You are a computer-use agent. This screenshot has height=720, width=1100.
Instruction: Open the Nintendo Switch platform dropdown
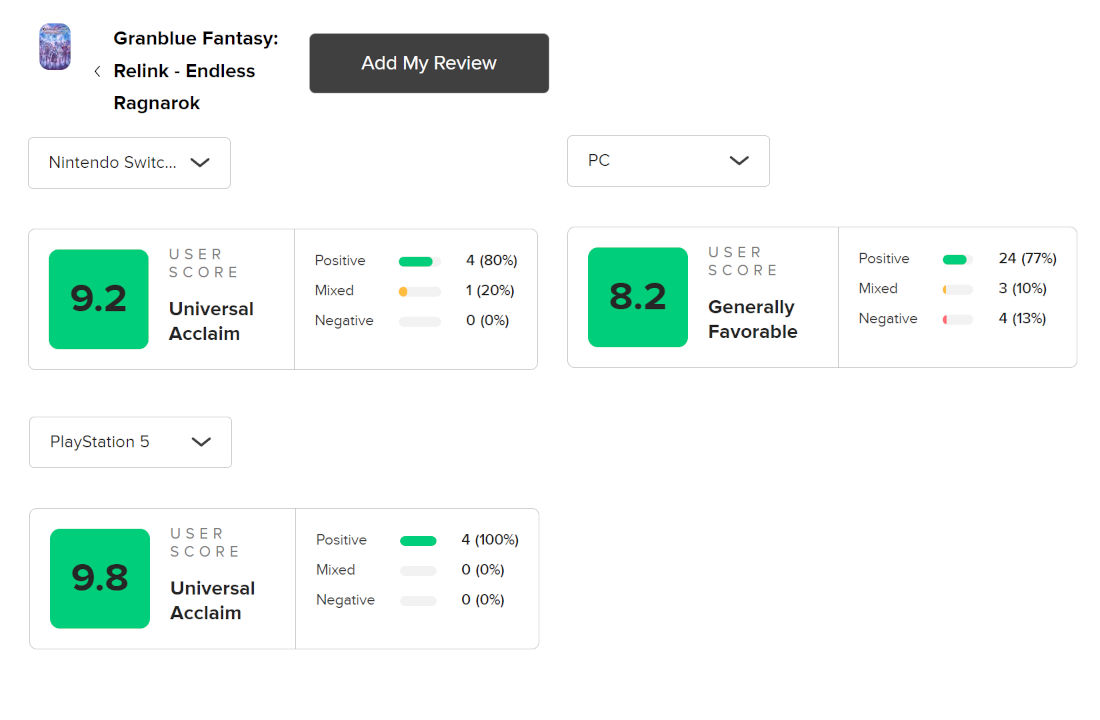[129, 163]
